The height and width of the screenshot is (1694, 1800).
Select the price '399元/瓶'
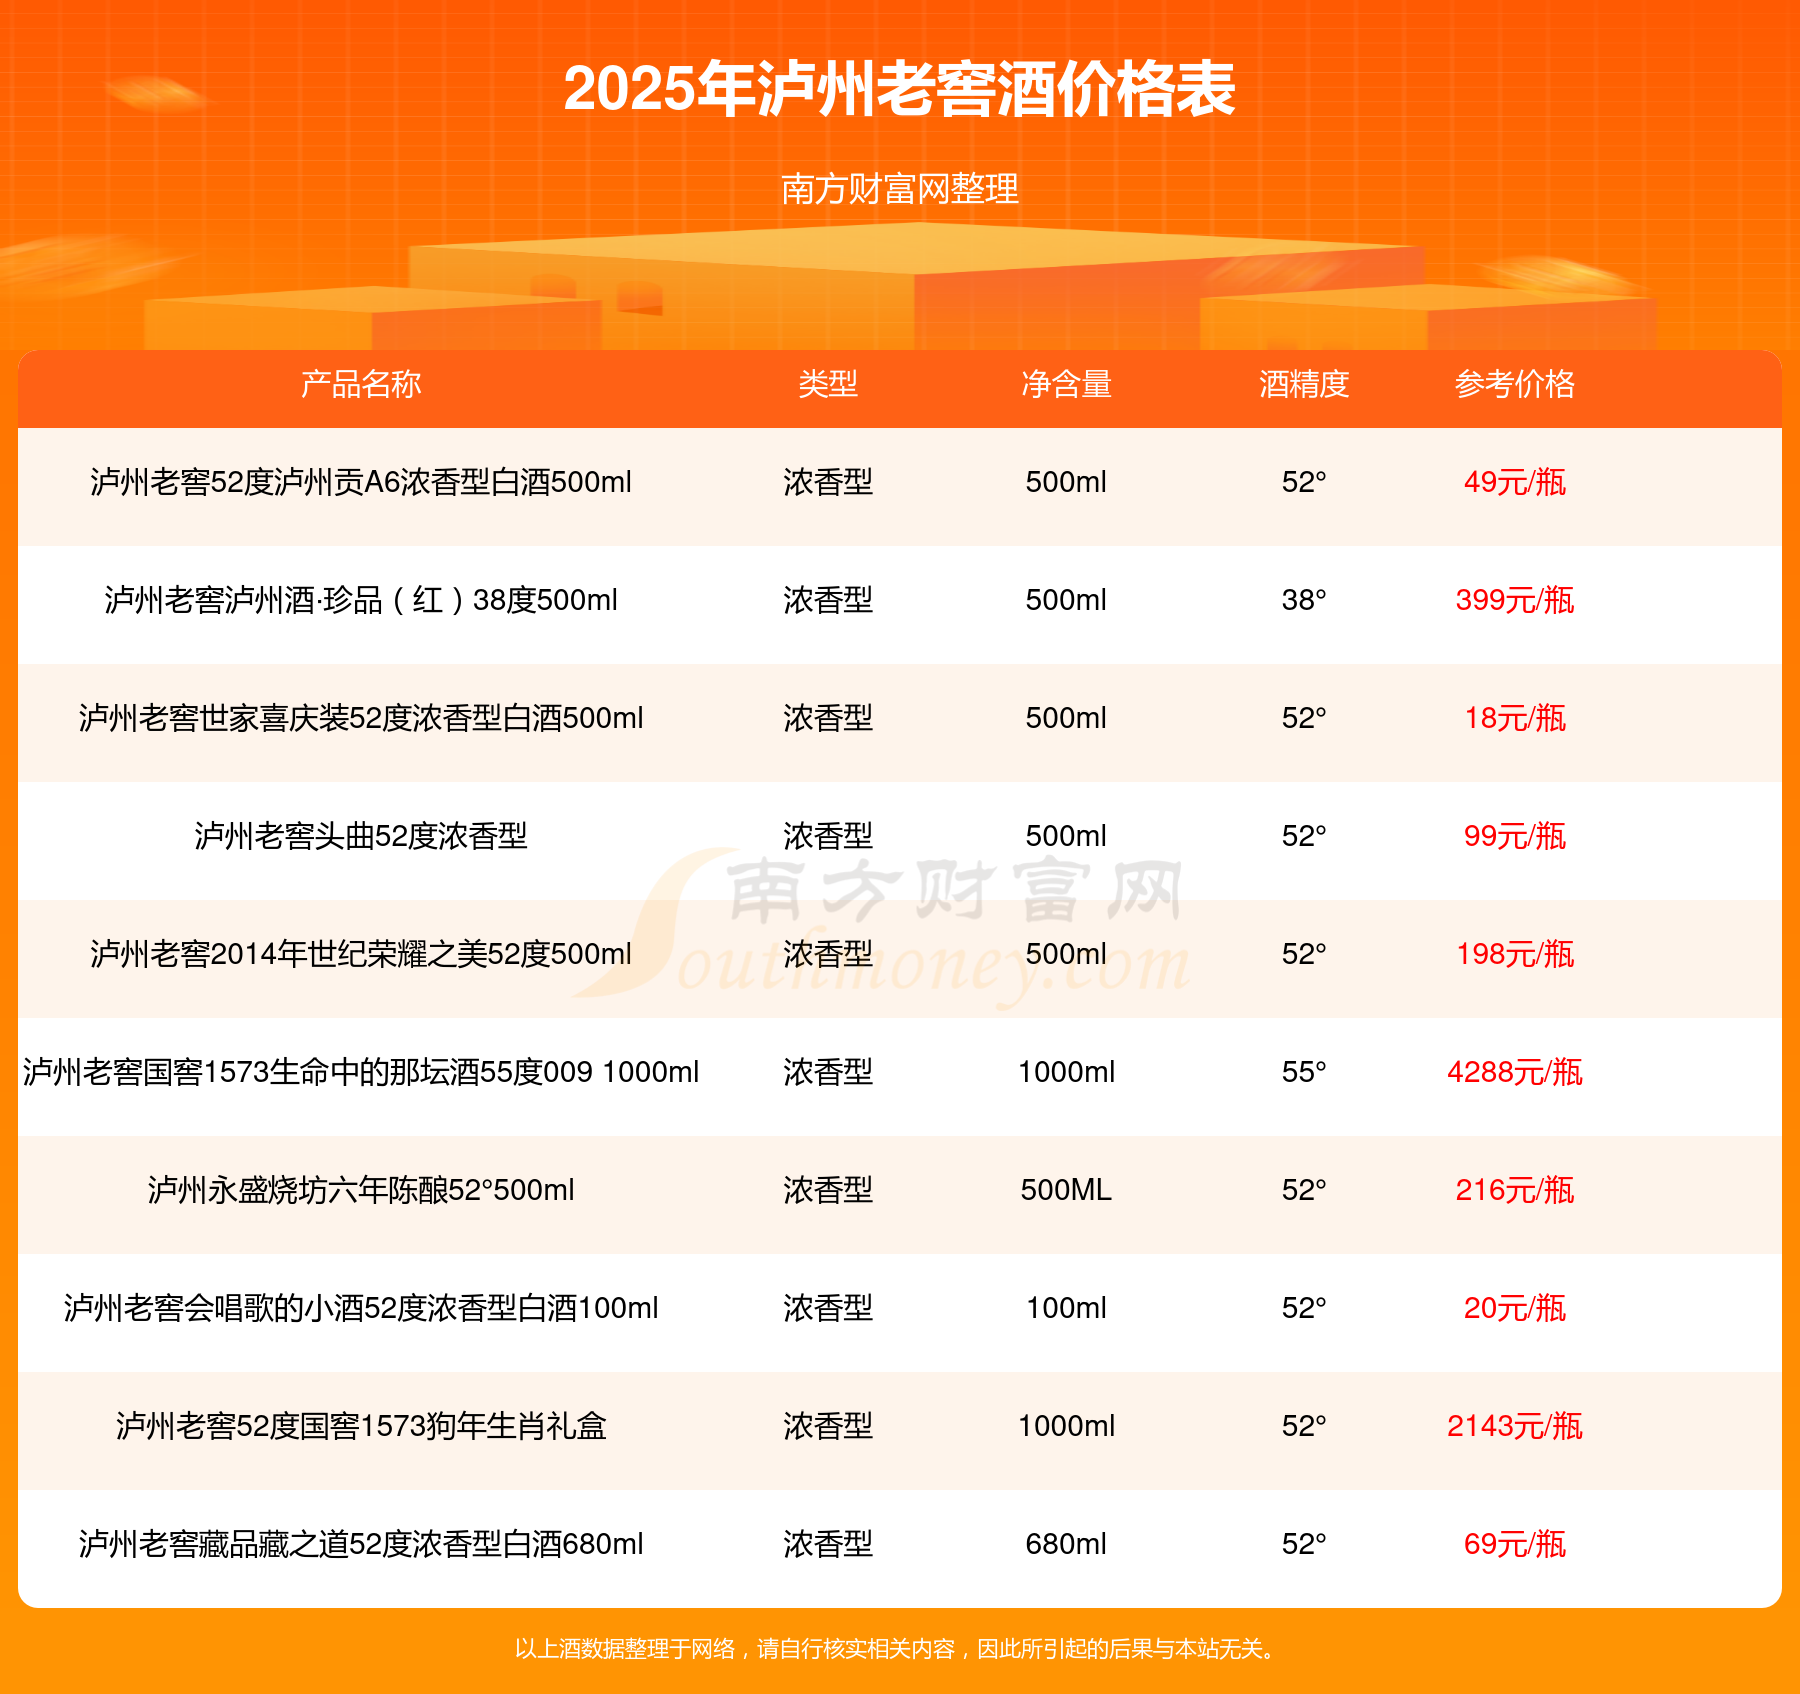(1515, 600)
